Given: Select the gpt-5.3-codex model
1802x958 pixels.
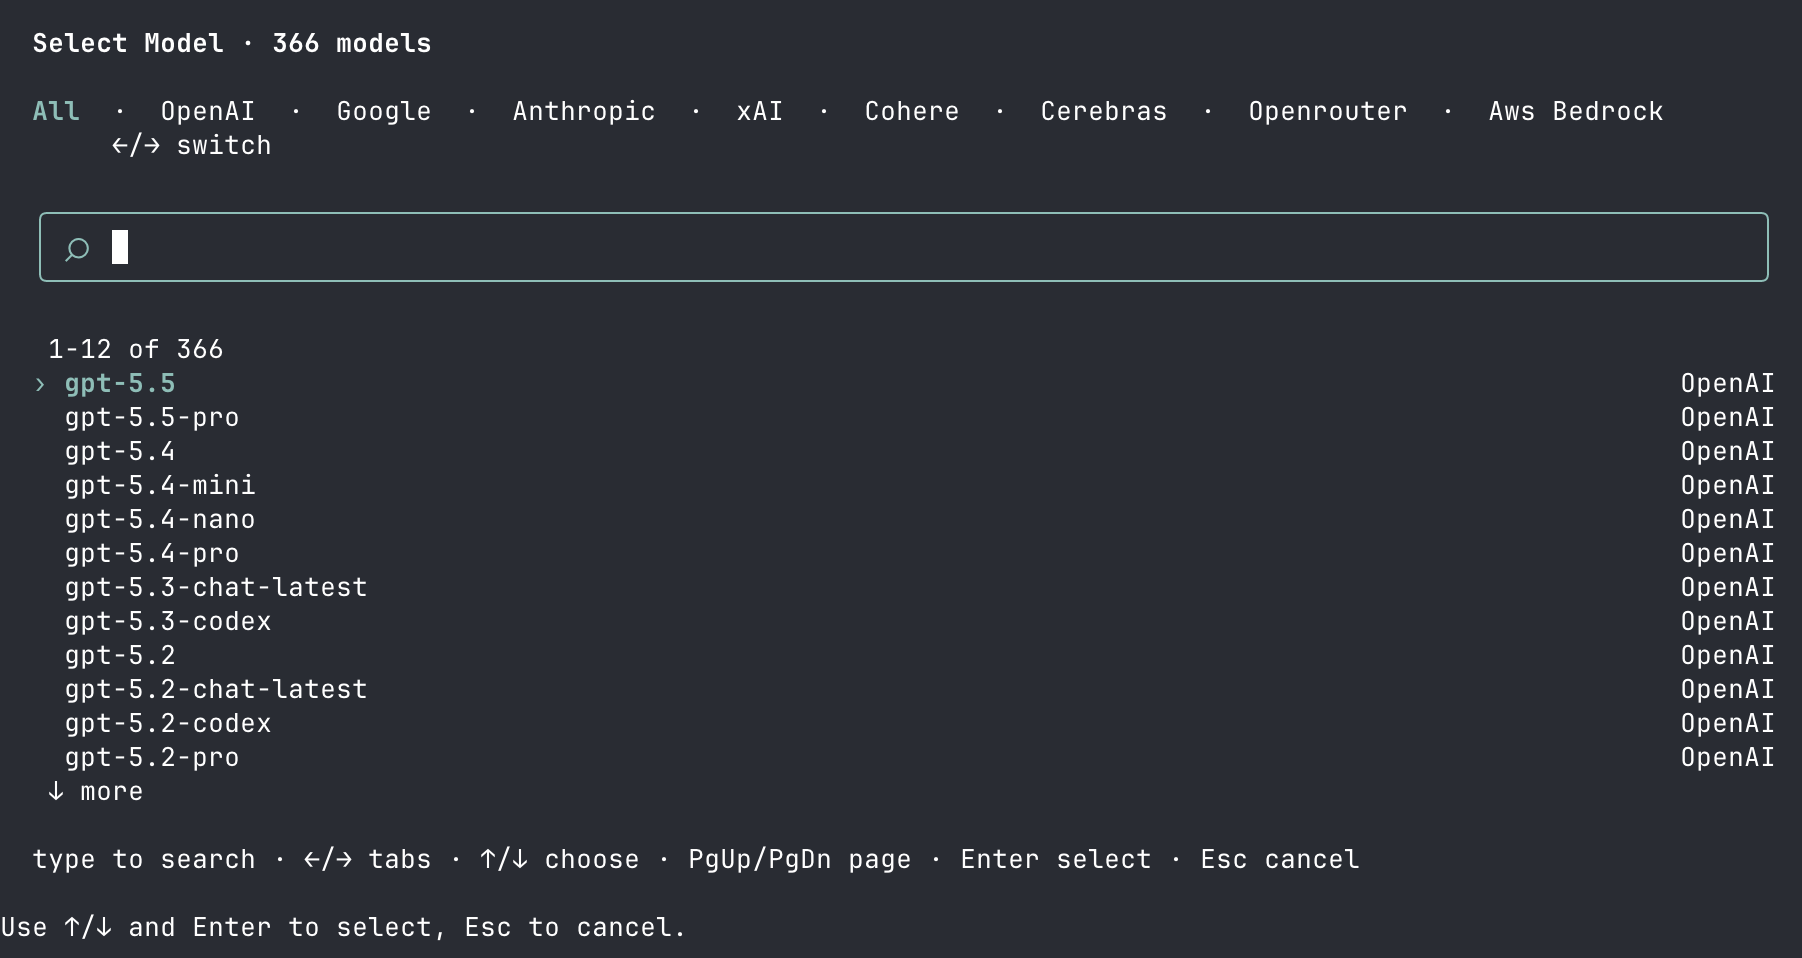Looking at the screenshot, I should click(x=904, y=621).
